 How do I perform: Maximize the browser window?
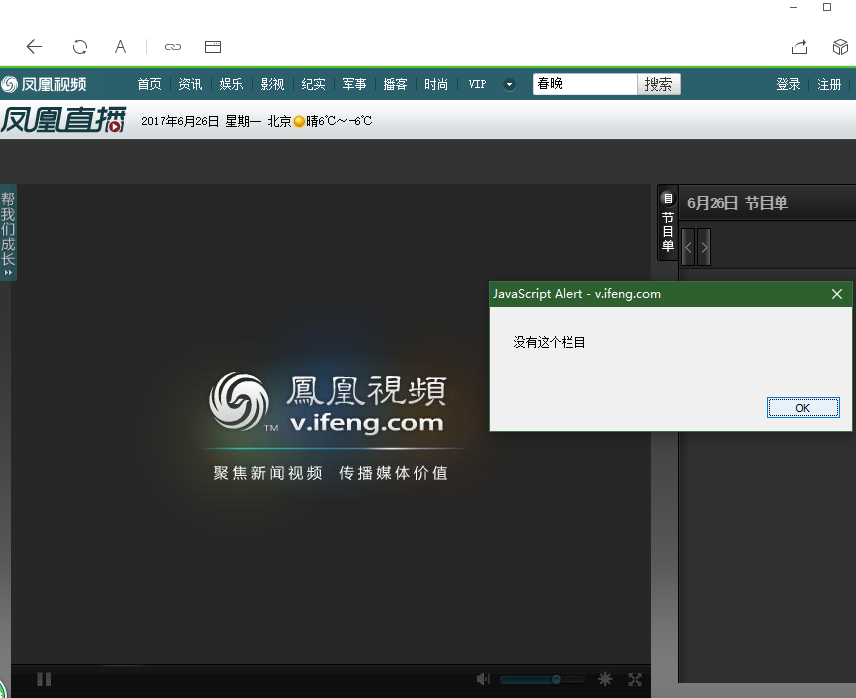click(827, 7)
